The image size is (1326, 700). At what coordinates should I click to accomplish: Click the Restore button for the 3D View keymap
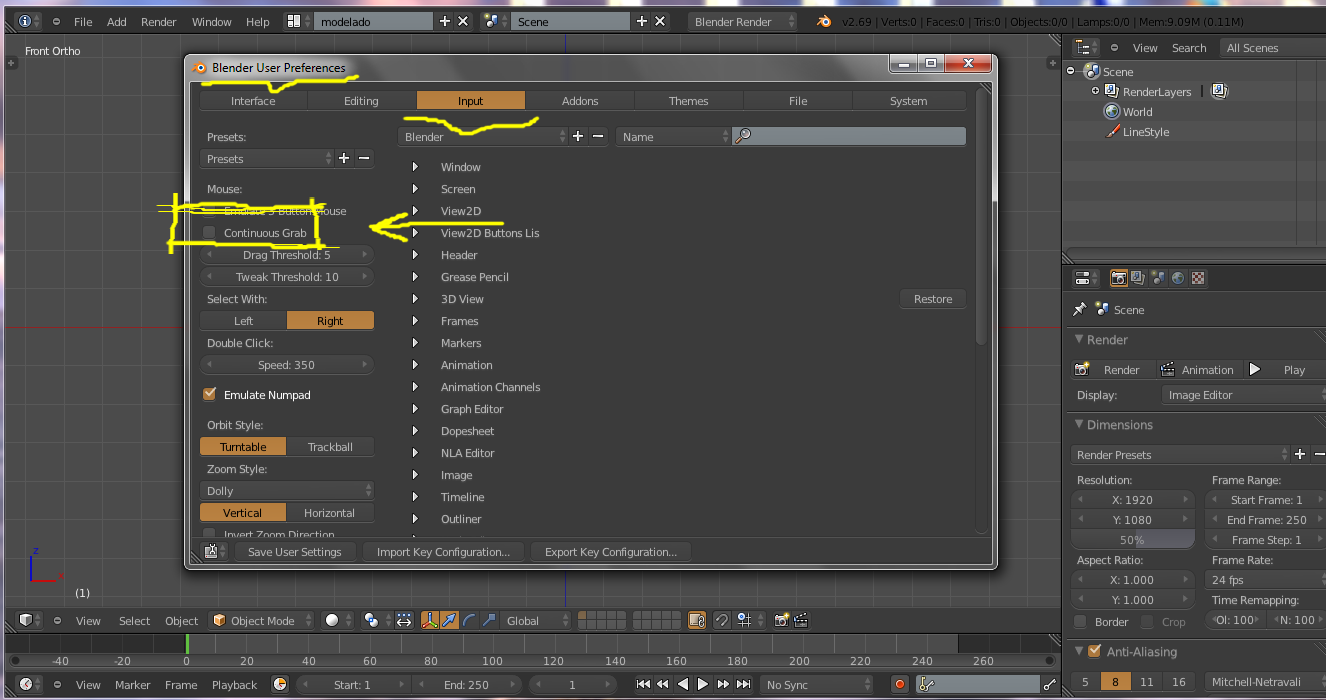pos(933,299)
